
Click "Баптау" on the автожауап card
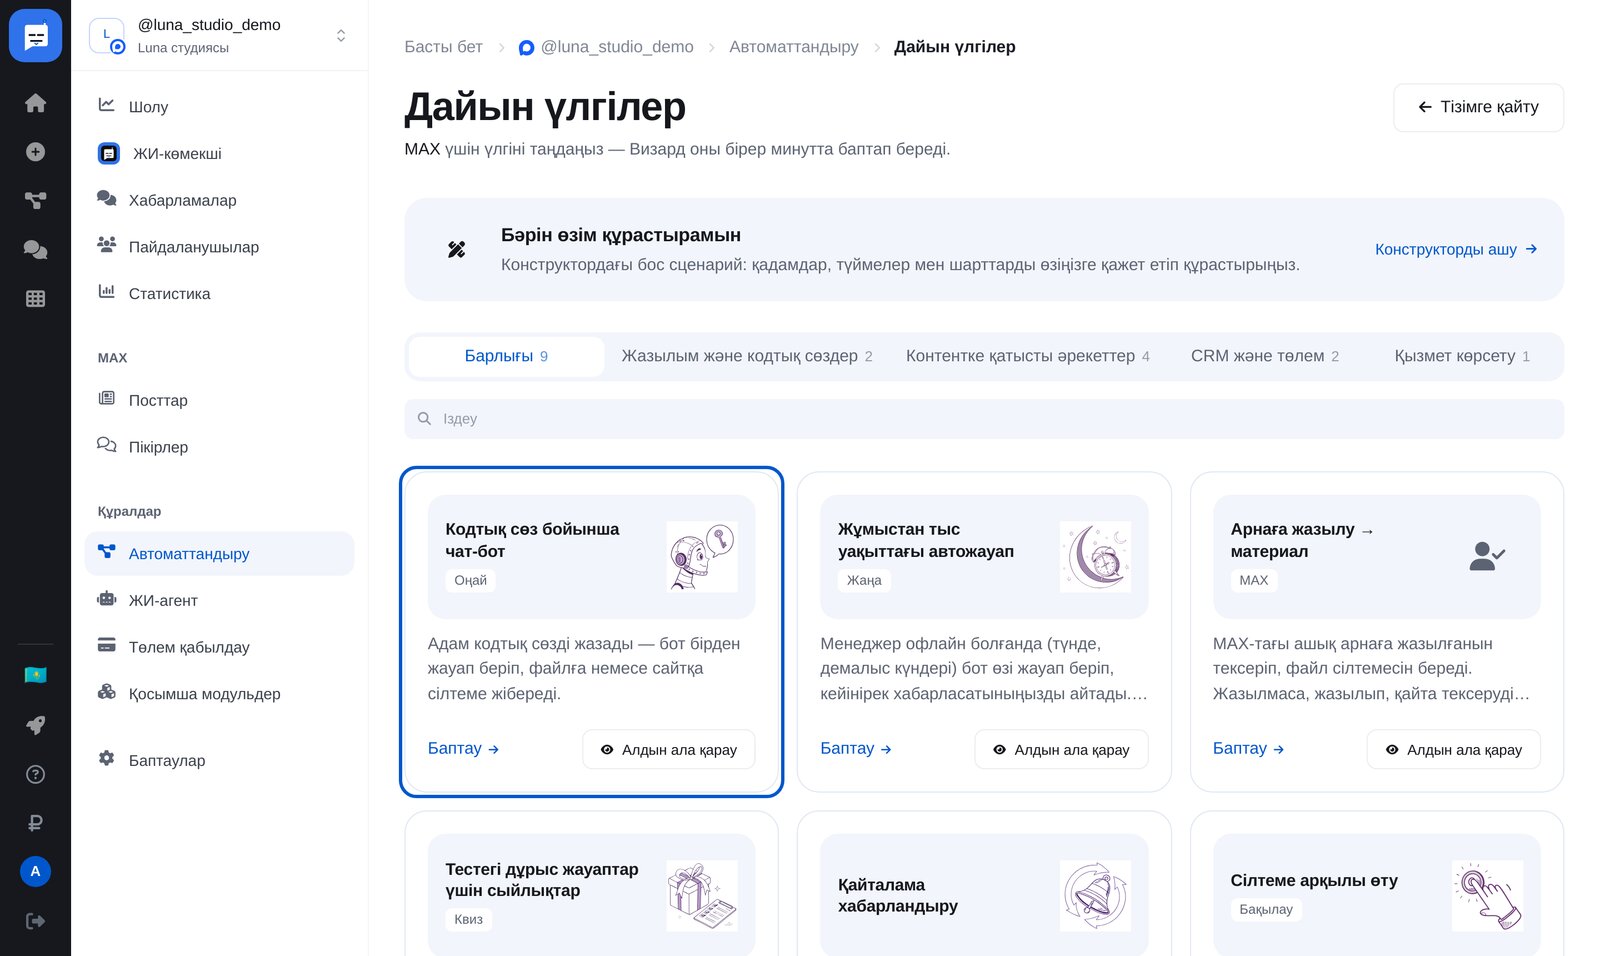click(856, 748)
